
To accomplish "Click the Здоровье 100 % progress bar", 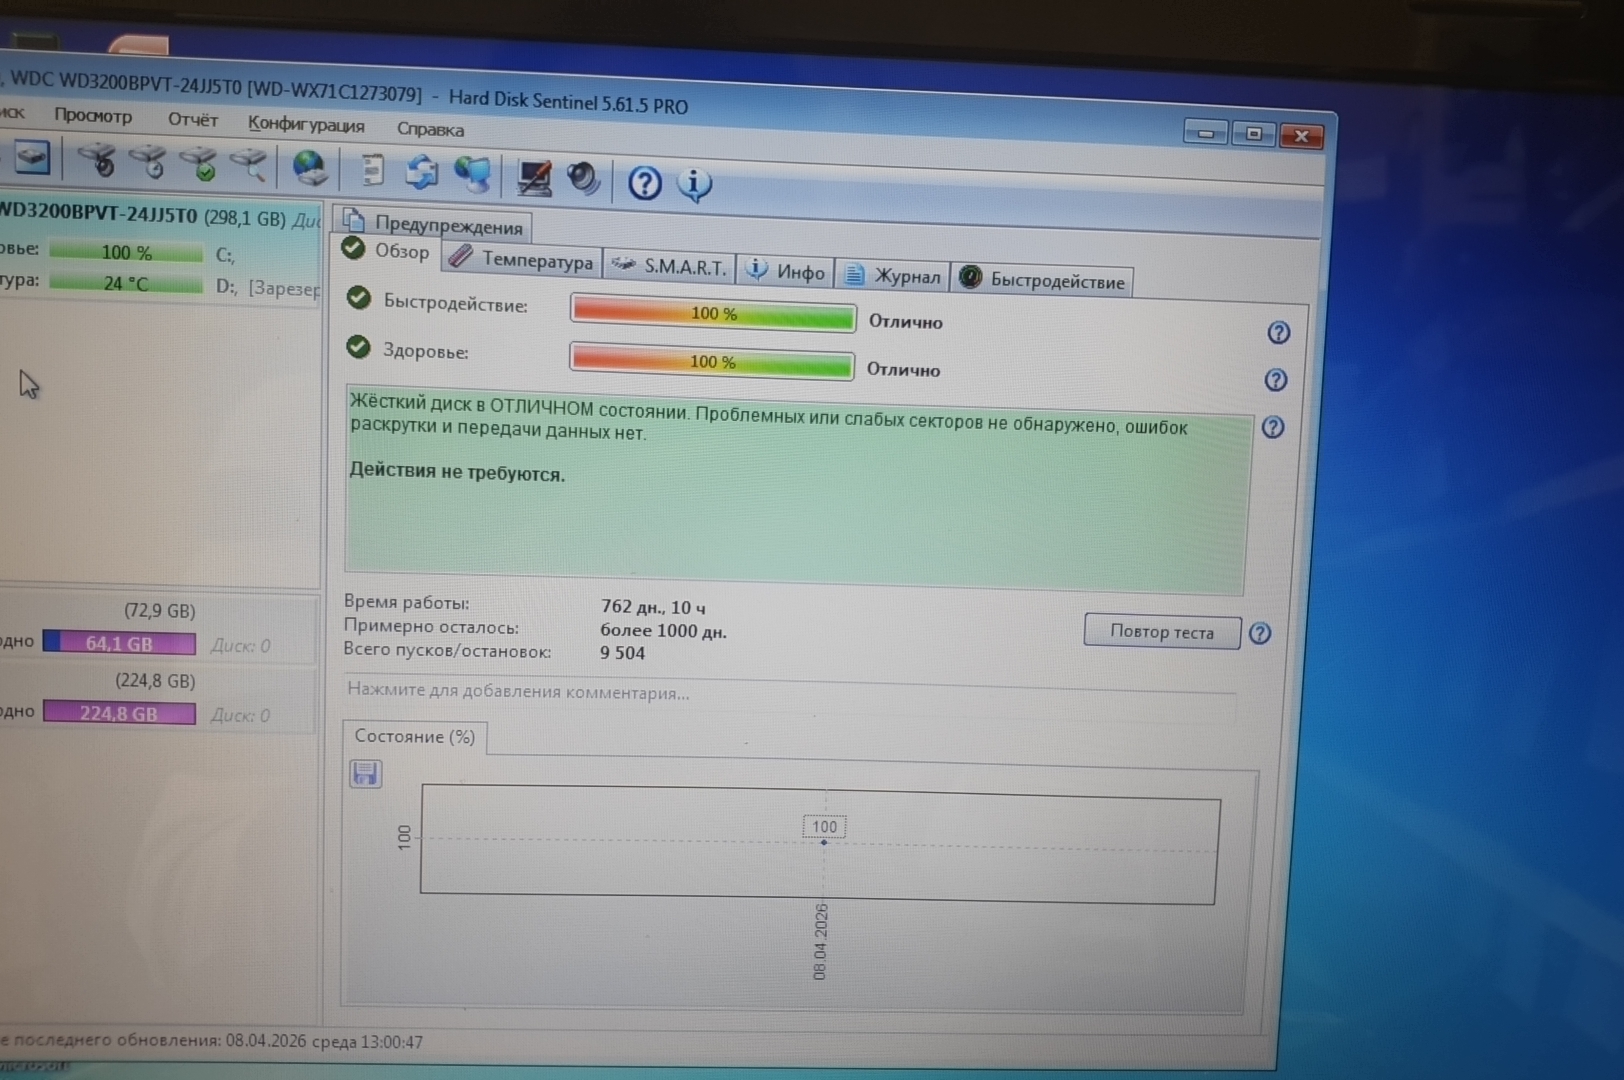I will point(711,361).
